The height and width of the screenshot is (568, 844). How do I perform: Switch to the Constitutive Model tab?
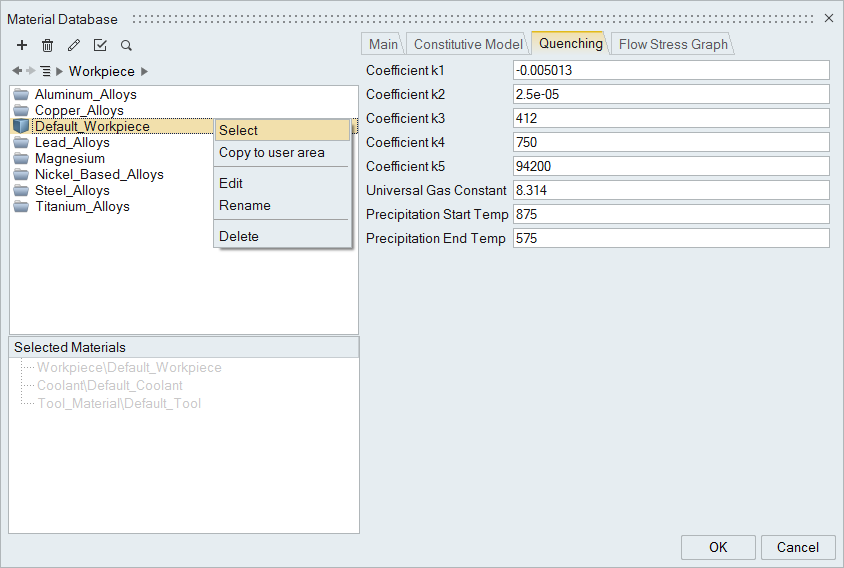(467, 44)
